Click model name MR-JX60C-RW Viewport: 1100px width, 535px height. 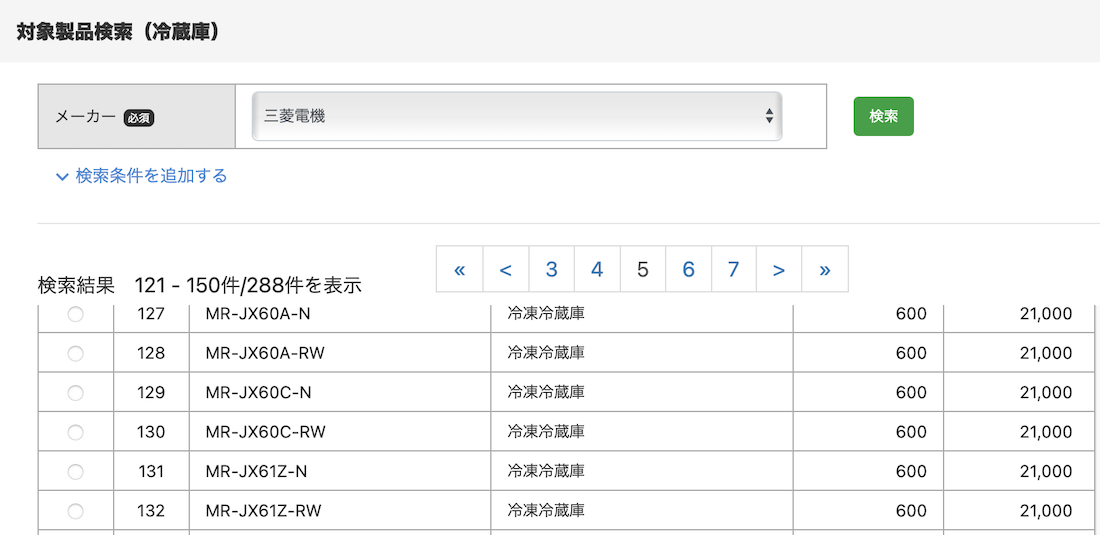click(266, 432)
